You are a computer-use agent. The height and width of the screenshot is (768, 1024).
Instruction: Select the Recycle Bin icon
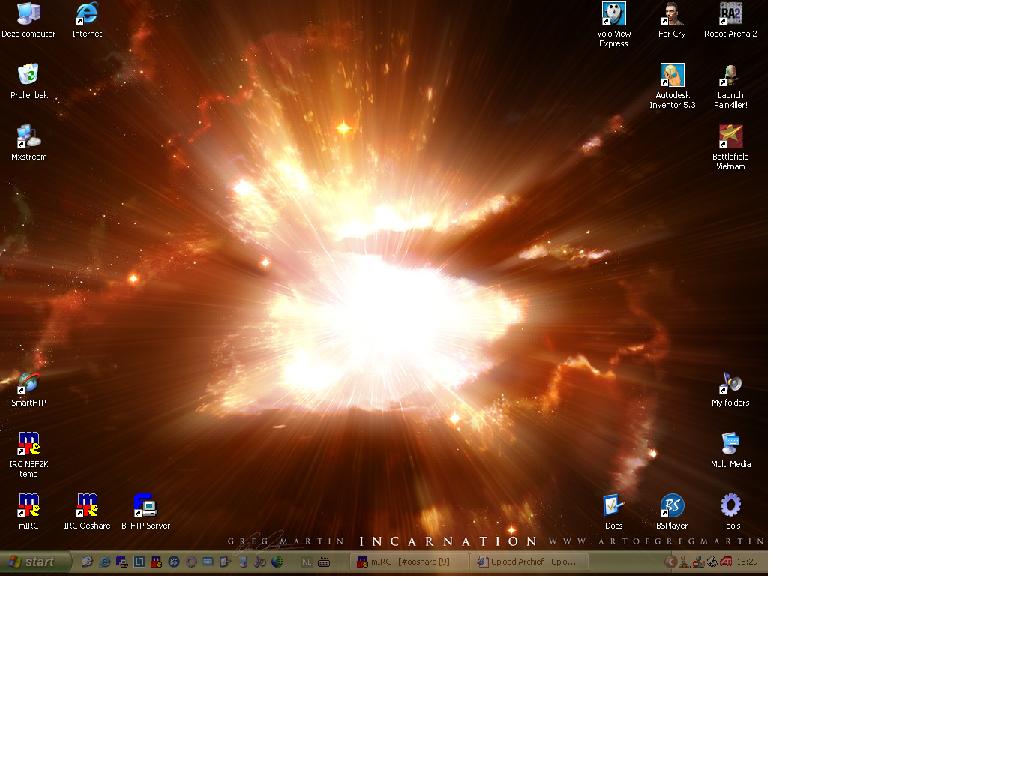(x=28, y=76)
